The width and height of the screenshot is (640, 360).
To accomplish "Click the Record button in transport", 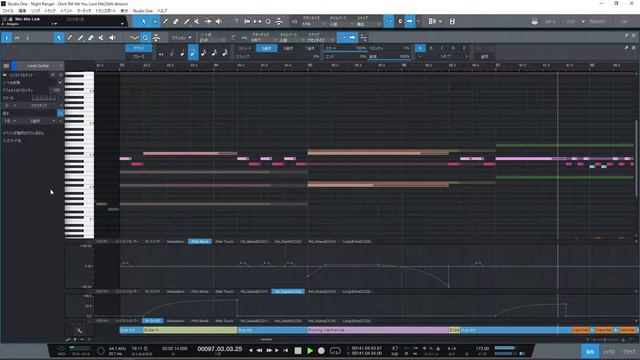I will 321,350.
